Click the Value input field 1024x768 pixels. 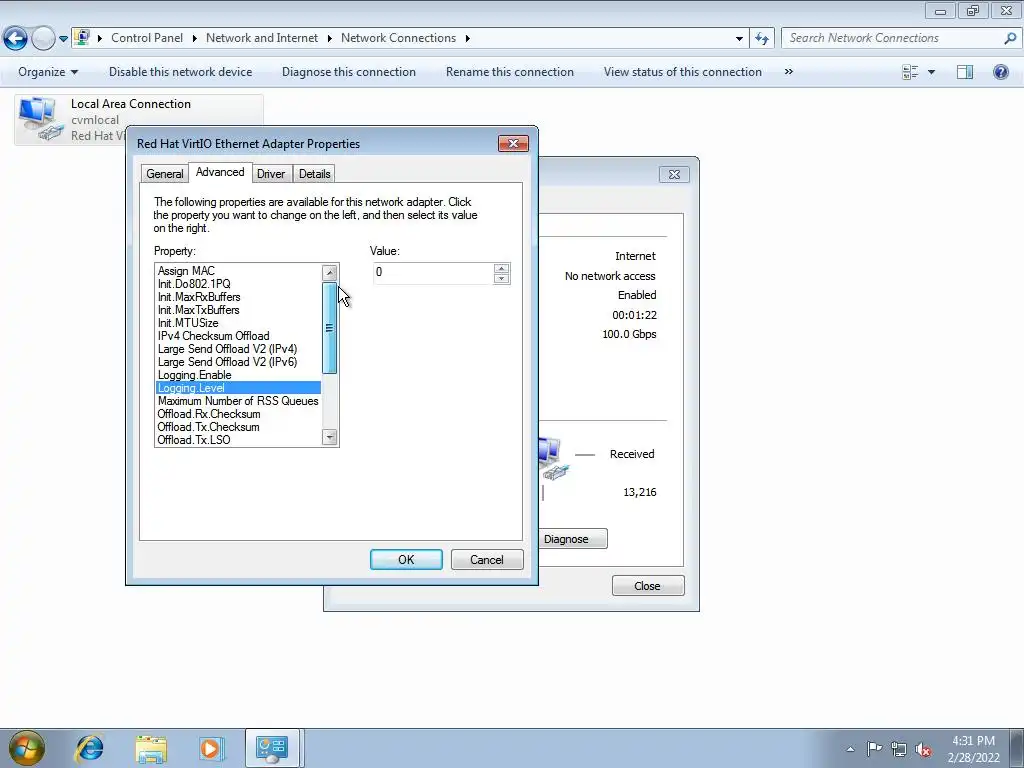coord(432,272)
